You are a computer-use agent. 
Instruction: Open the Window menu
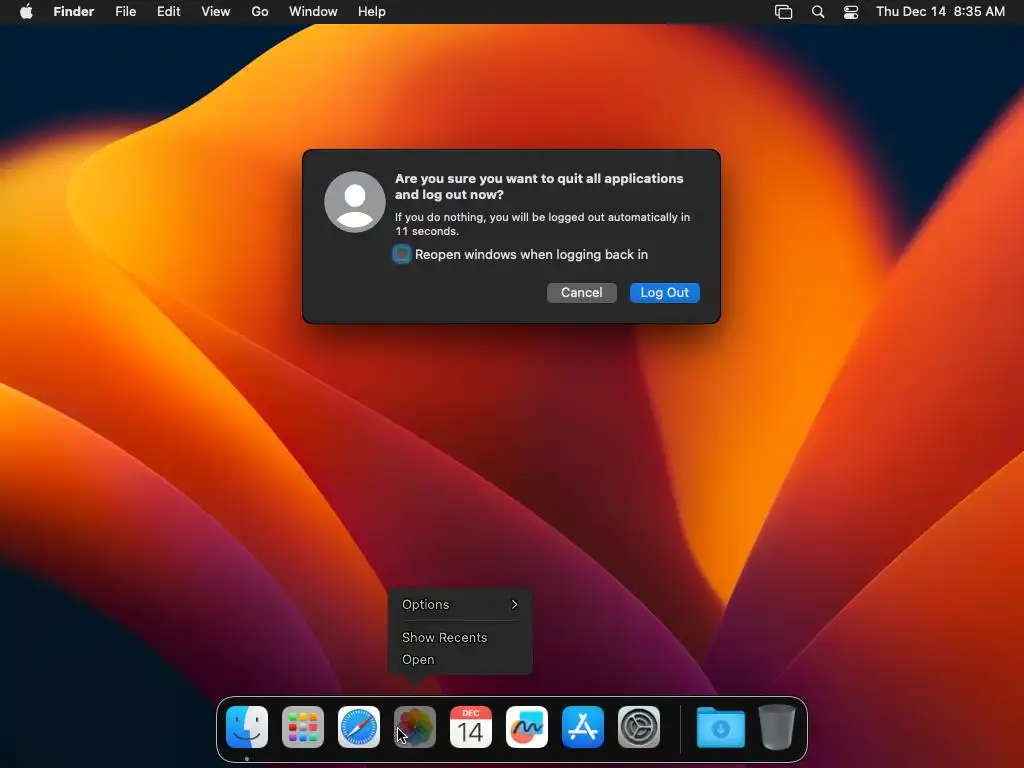313,12
